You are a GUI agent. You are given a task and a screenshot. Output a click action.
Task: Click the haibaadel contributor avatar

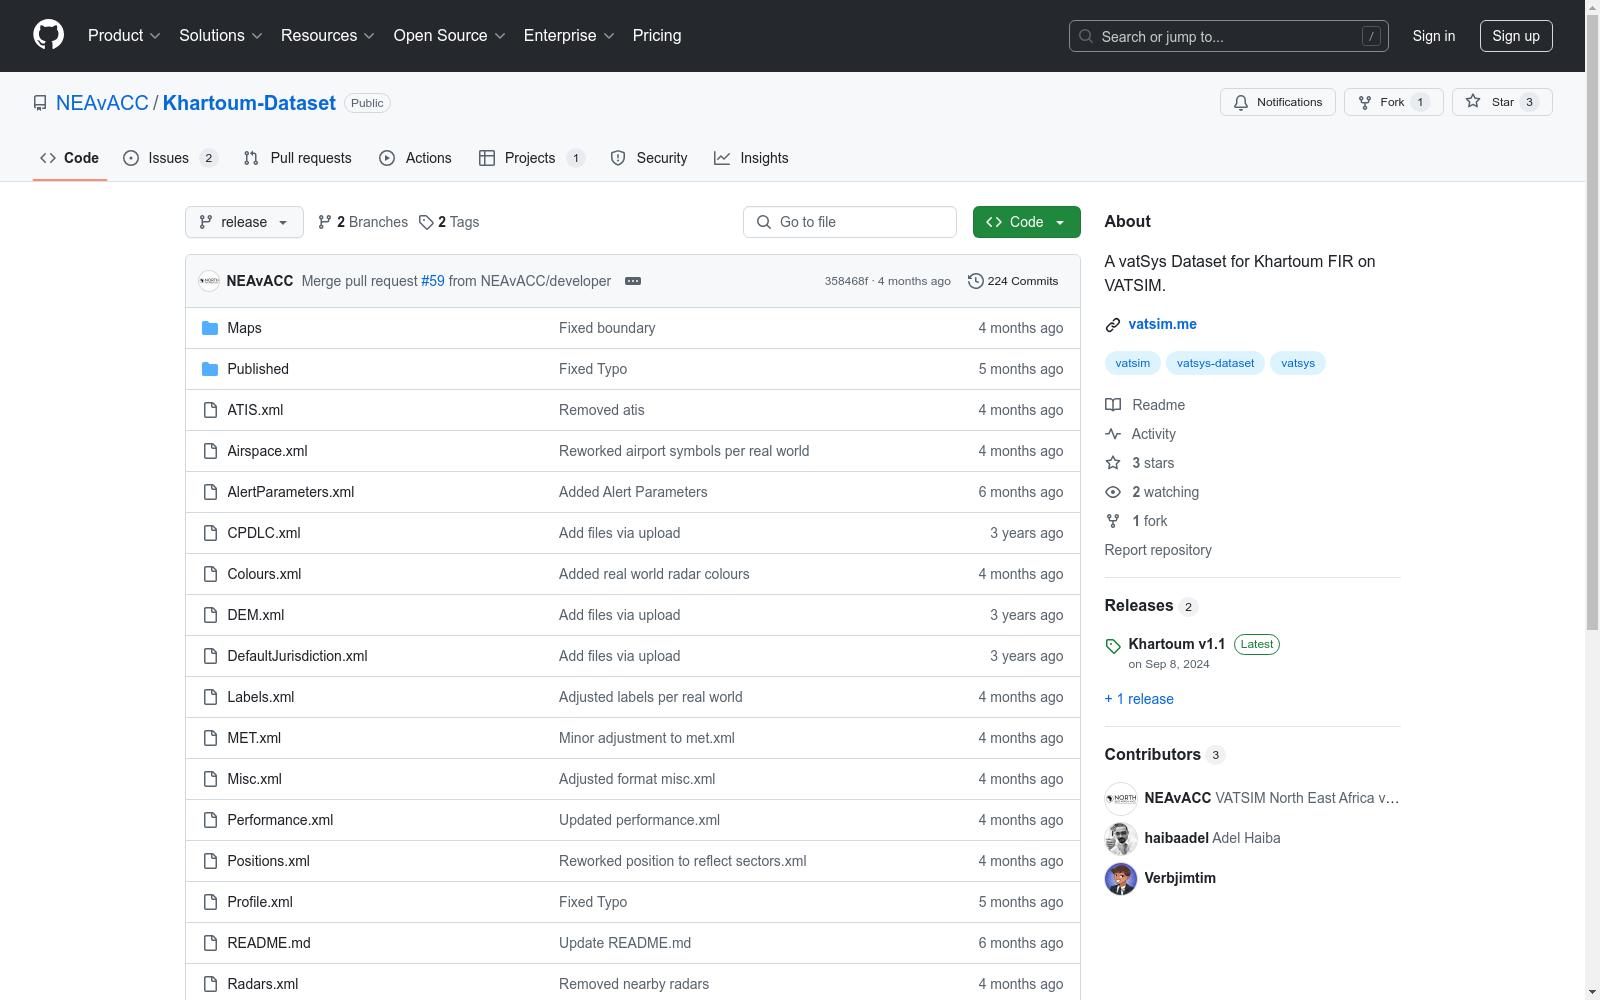click(1121, 838)
